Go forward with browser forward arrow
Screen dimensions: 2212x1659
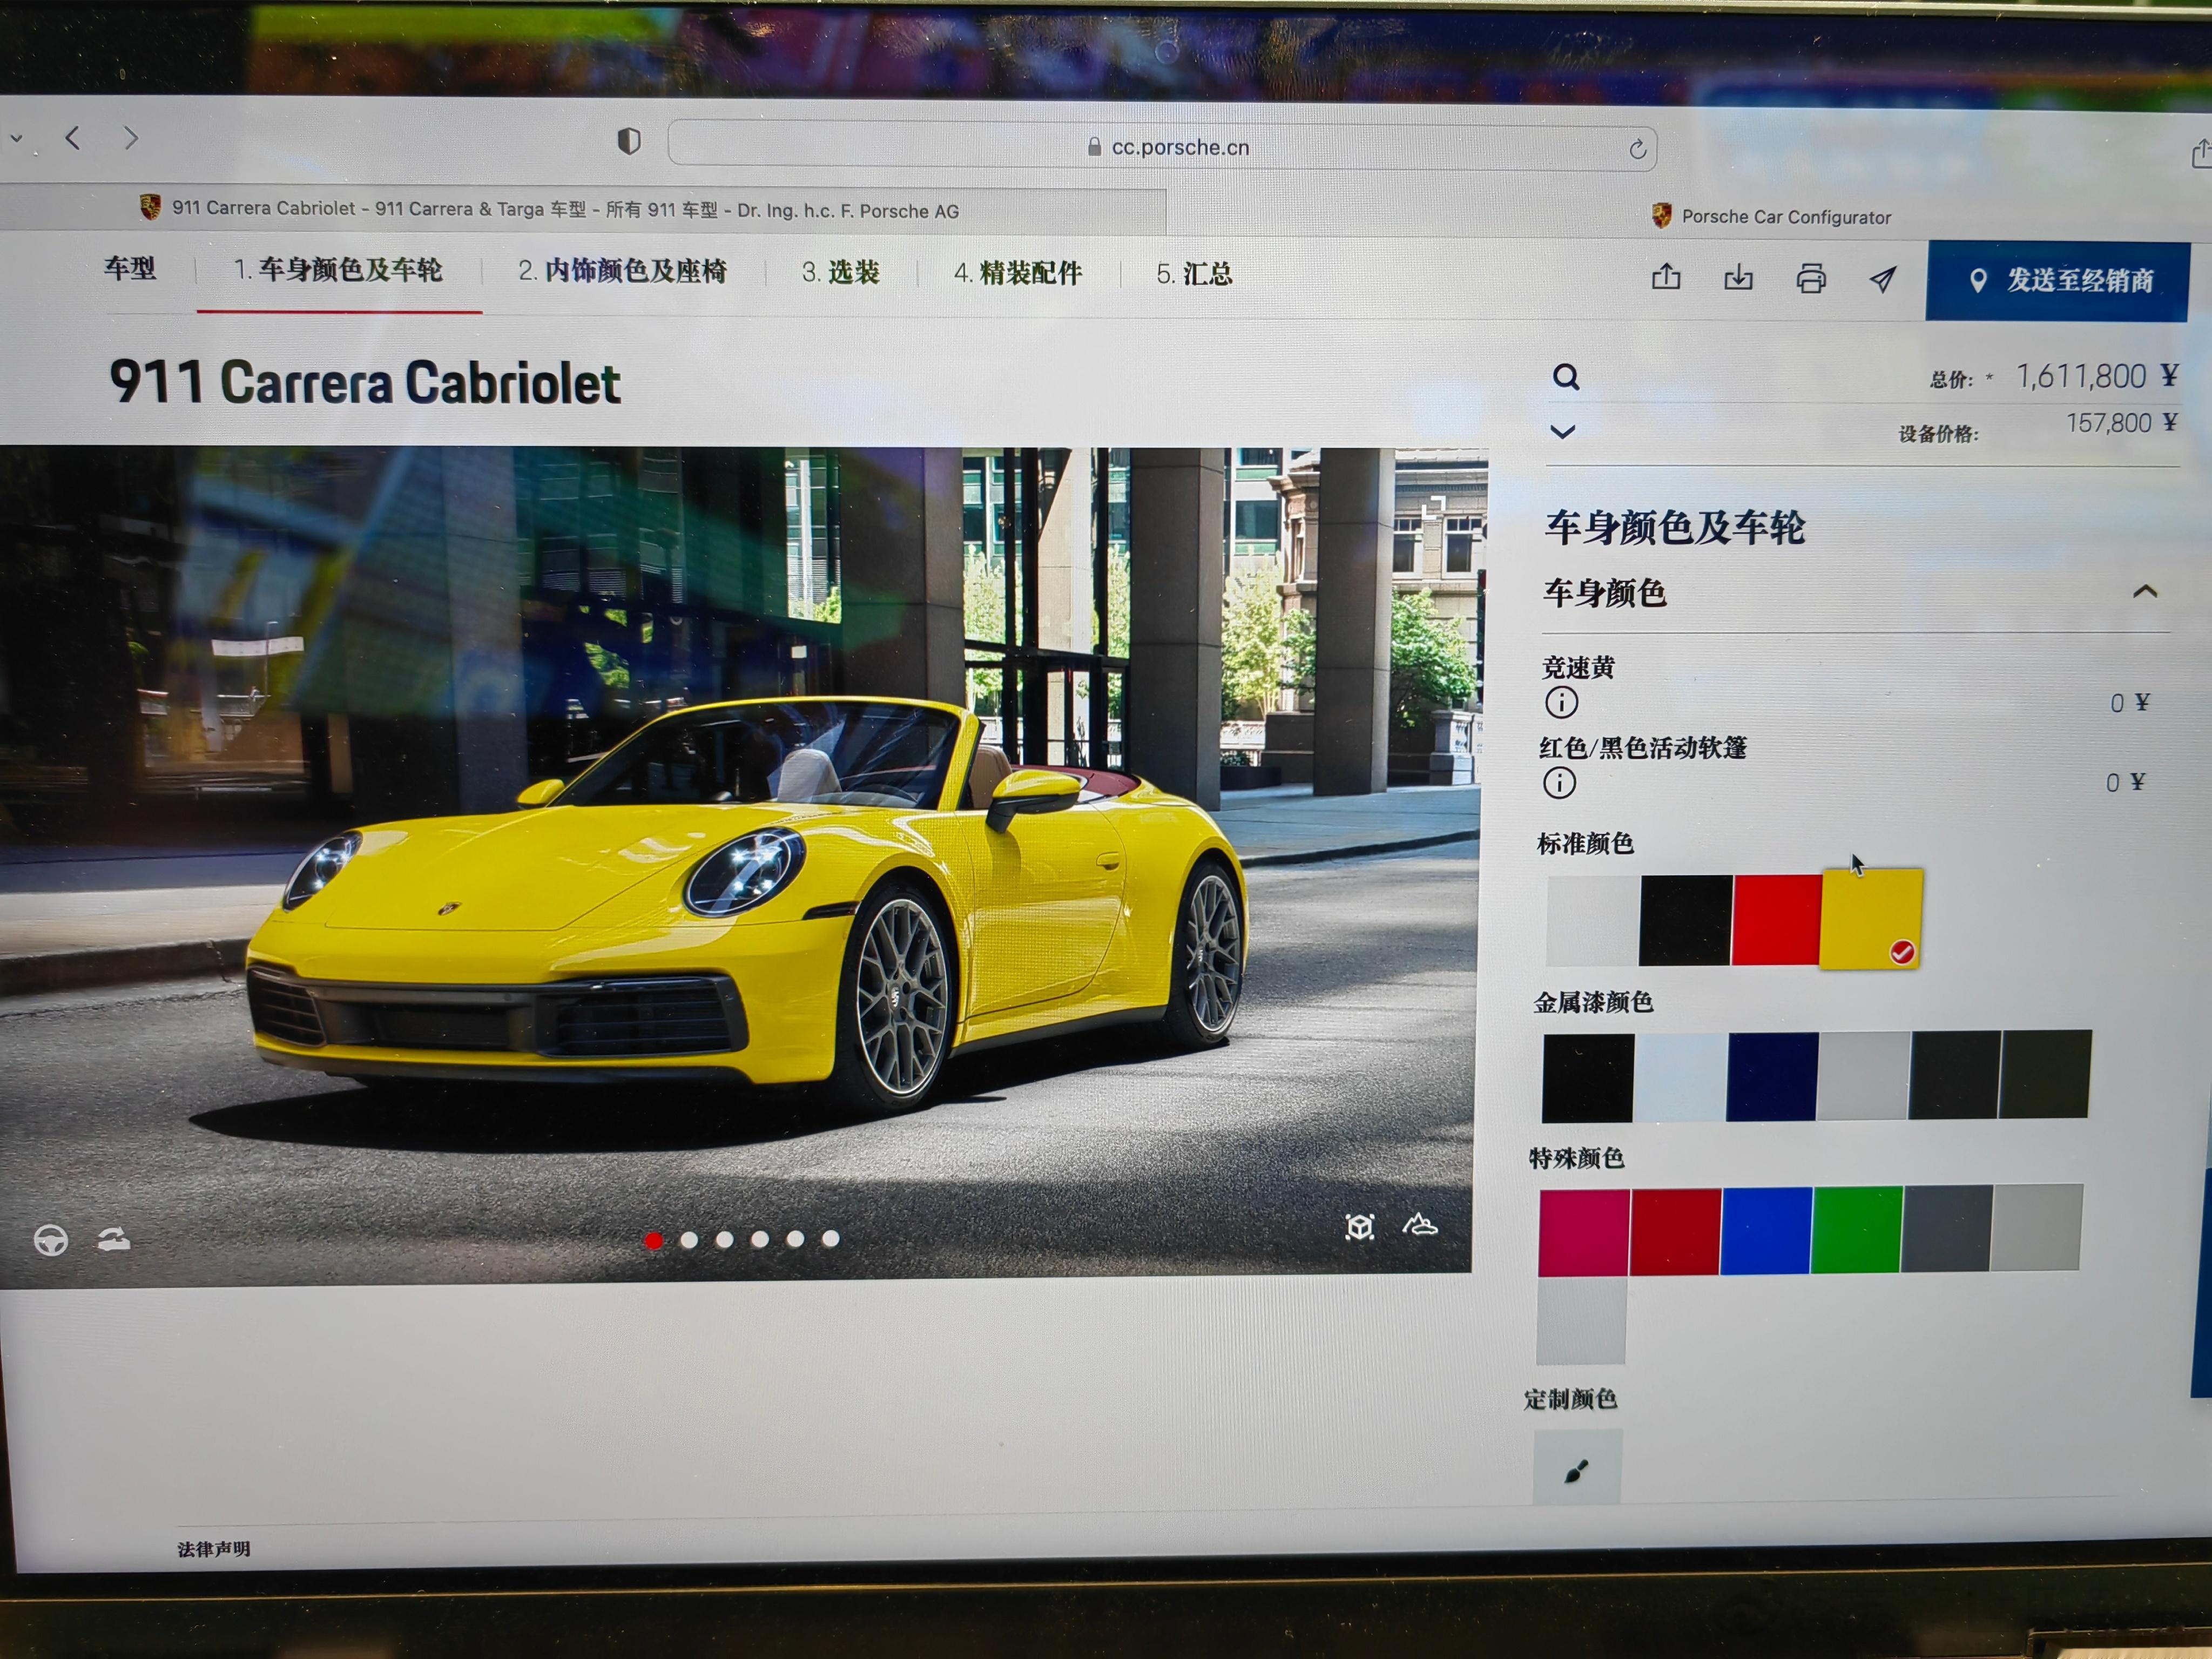(131, 138)
